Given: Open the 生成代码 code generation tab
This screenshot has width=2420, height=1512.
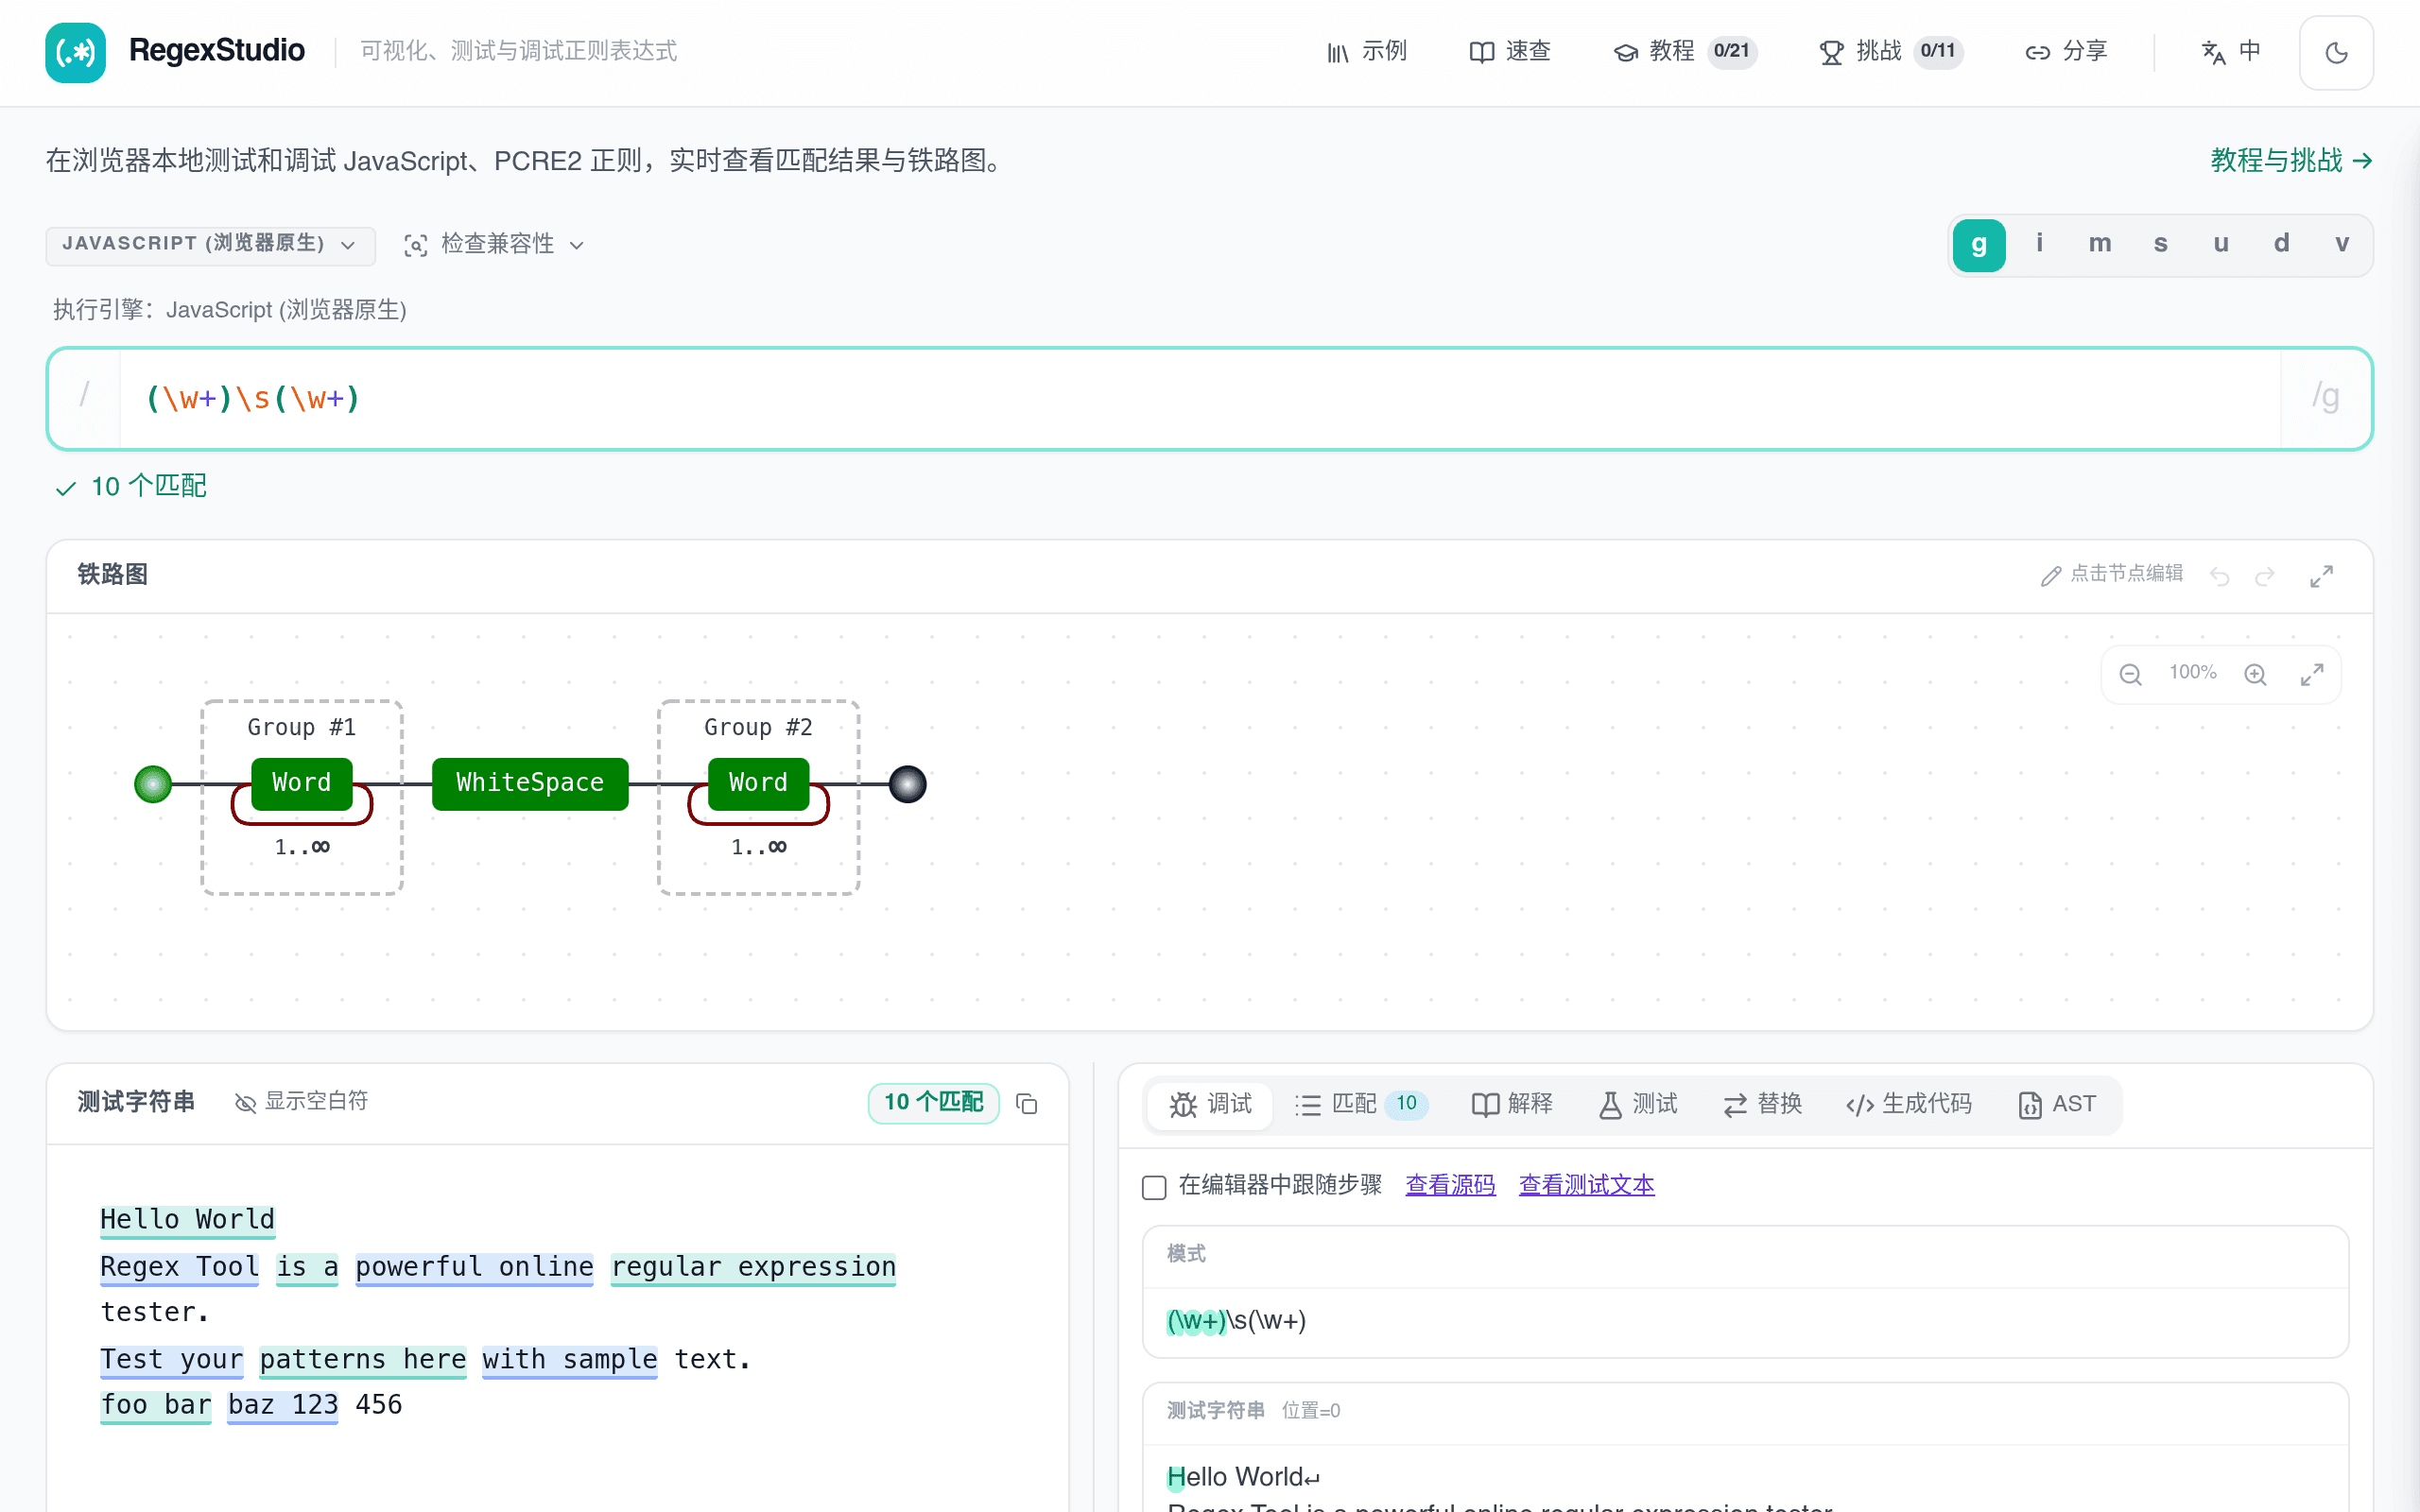Looking at the screenshot, I should [1909, 1105].
